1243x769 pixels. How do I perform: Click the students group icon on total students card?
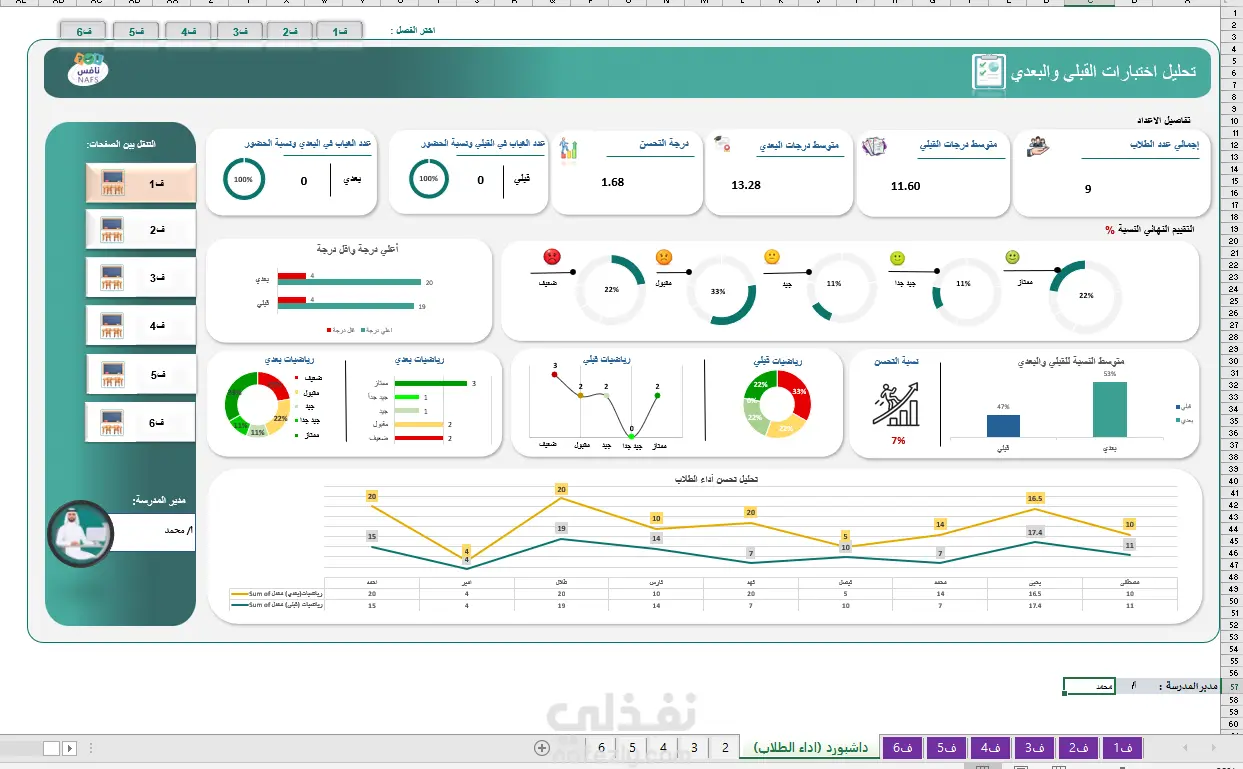point(1038,146)
